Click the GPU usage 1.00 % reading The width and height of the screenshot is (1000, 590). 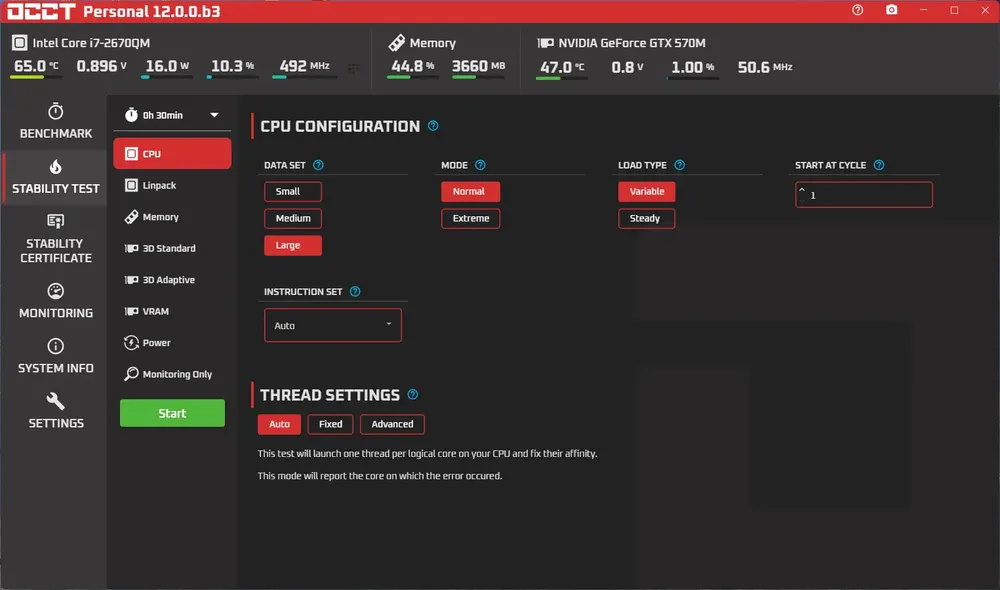693,68
